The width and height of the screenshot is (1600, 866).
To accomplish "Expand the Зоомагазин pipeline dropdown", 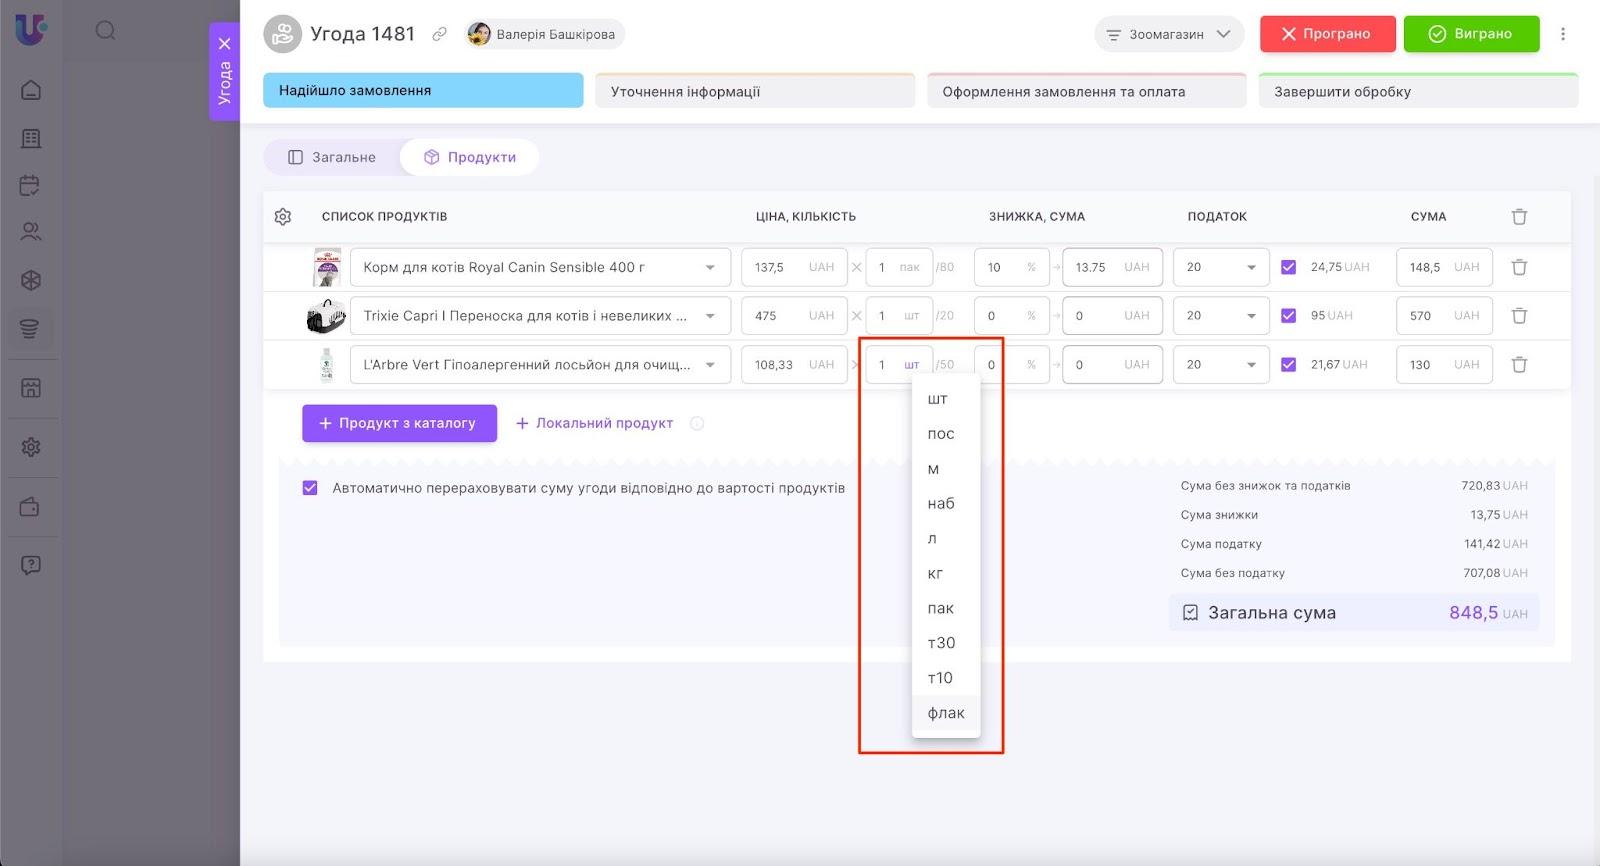I will tap(1168, 34).
